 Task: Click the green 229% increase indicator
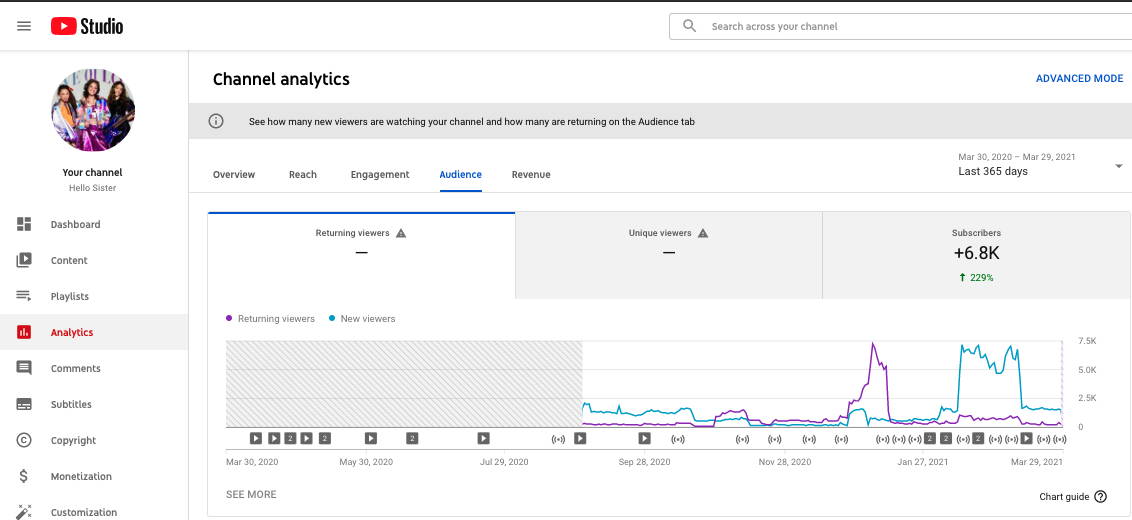click(x=976, y=277)
